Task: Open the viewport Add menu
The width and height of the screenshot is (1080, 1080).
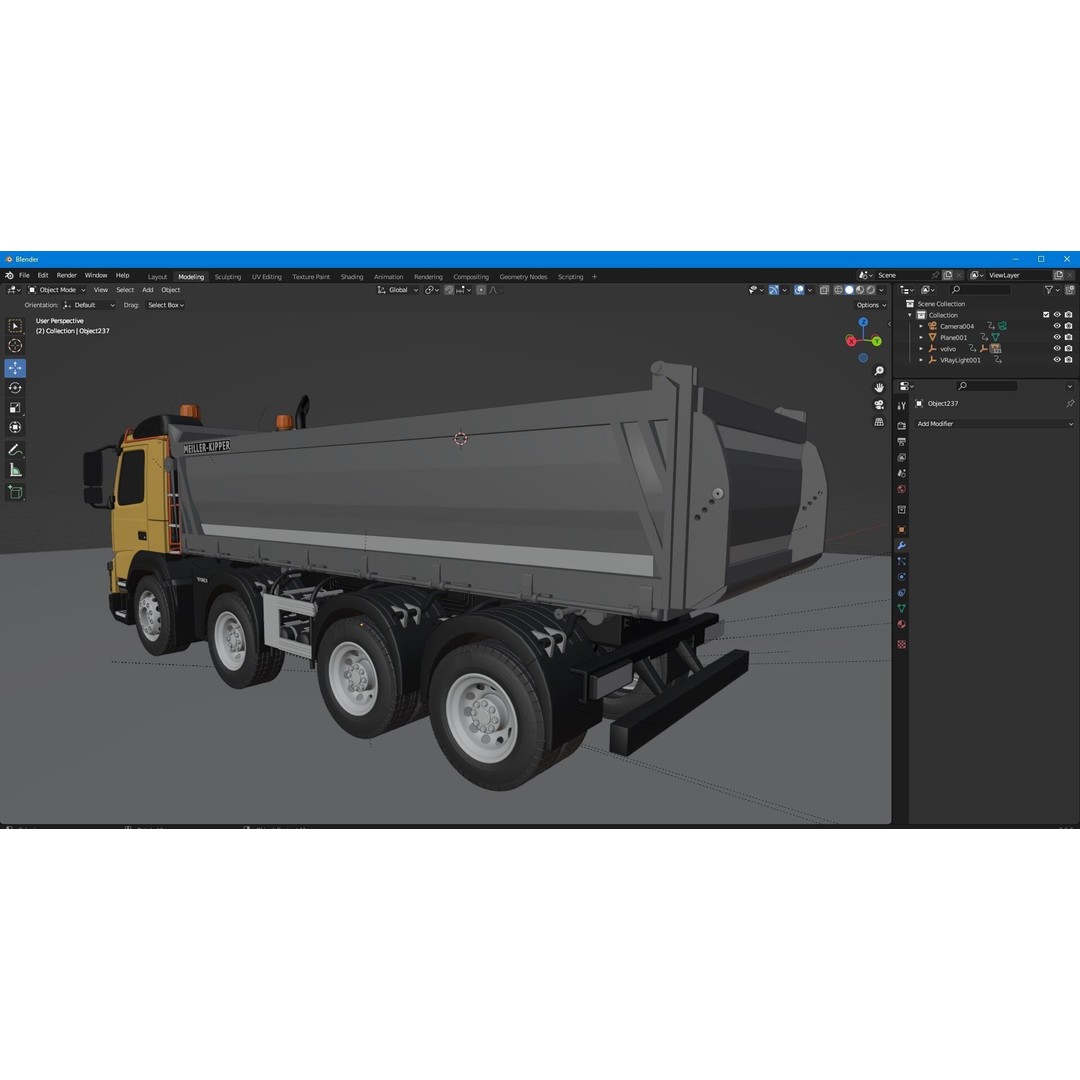Action: [147, 290]
